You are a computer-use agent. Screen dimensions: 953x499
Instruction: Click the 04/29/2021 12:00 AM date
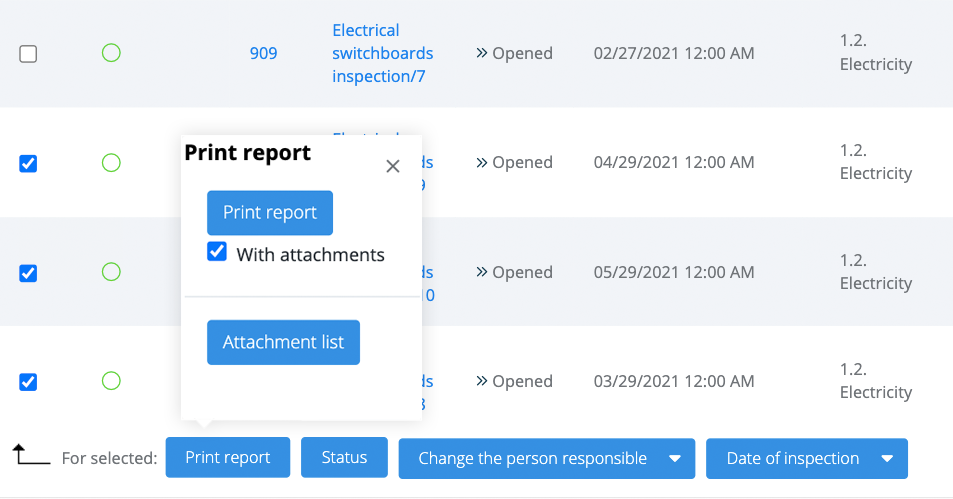[x=674, y=162]
